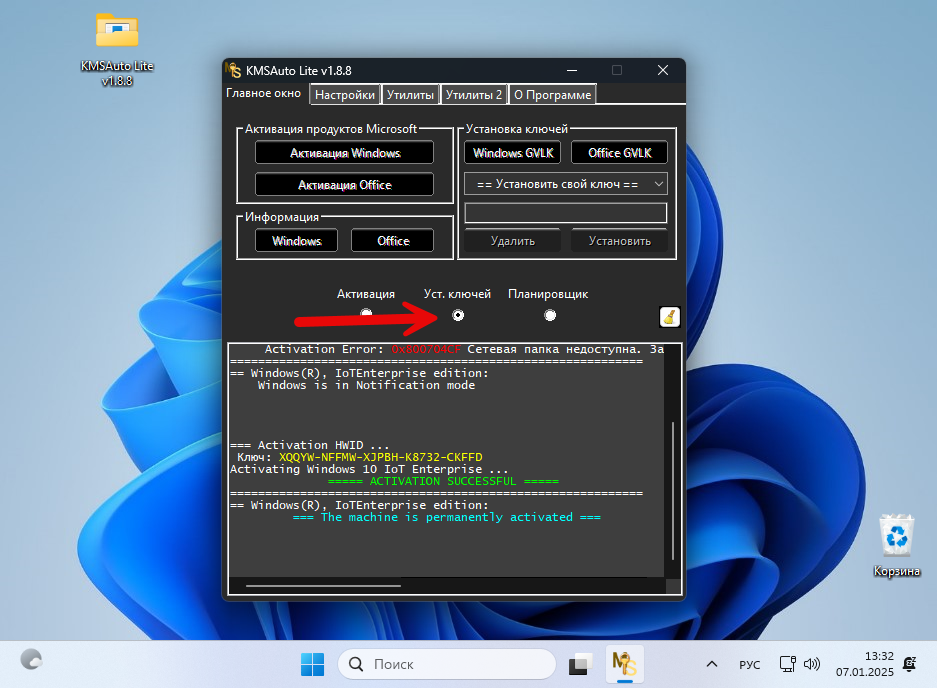Select the Активация radio button
This screenshot has width=937, height=688.
pos(366,314)
